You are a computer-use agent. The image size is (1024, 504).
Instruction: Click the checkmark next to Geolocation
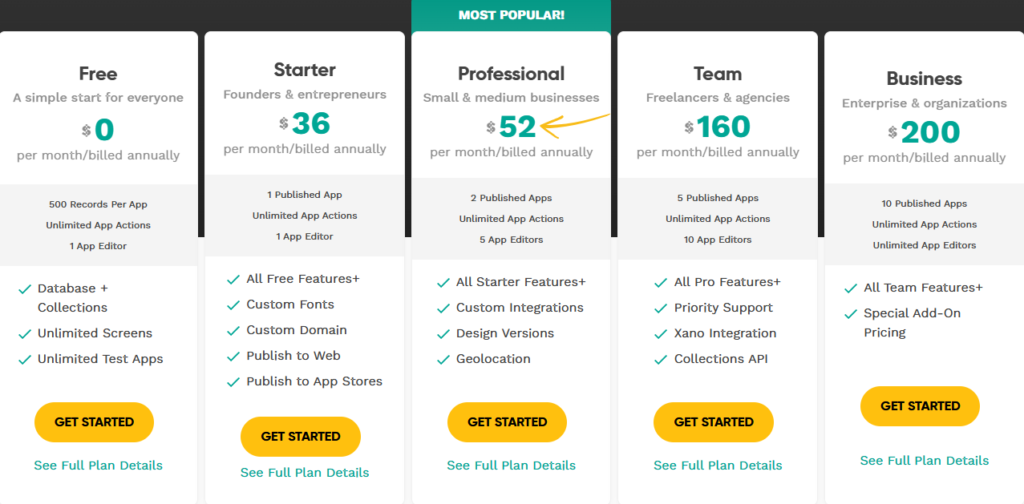point(443,359)
